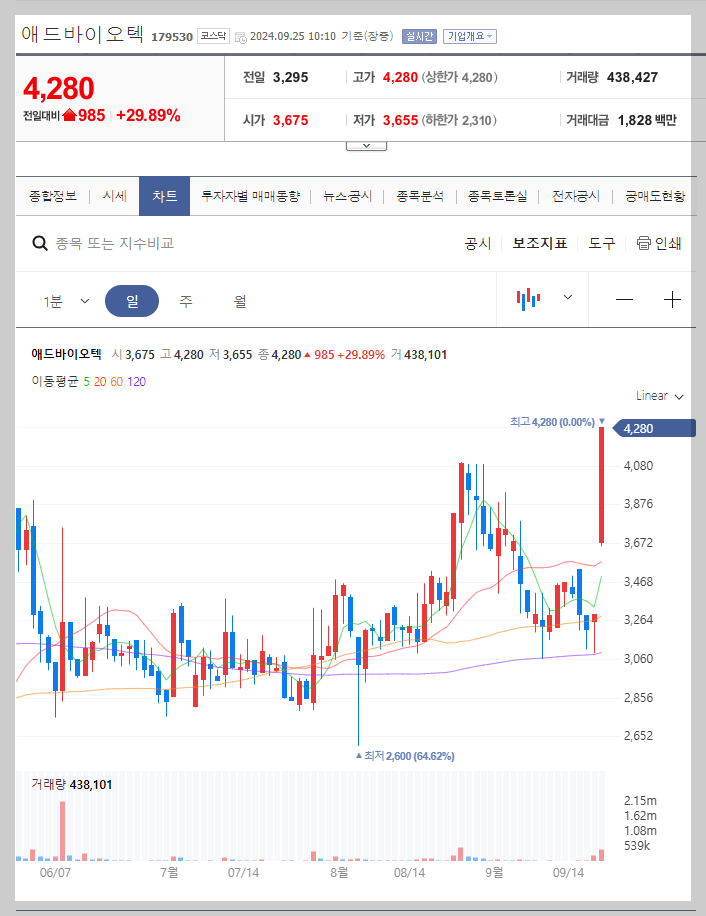Zoom out with the minus icon
The height and width of the screenshot is (916, 706).
(624, 299)
